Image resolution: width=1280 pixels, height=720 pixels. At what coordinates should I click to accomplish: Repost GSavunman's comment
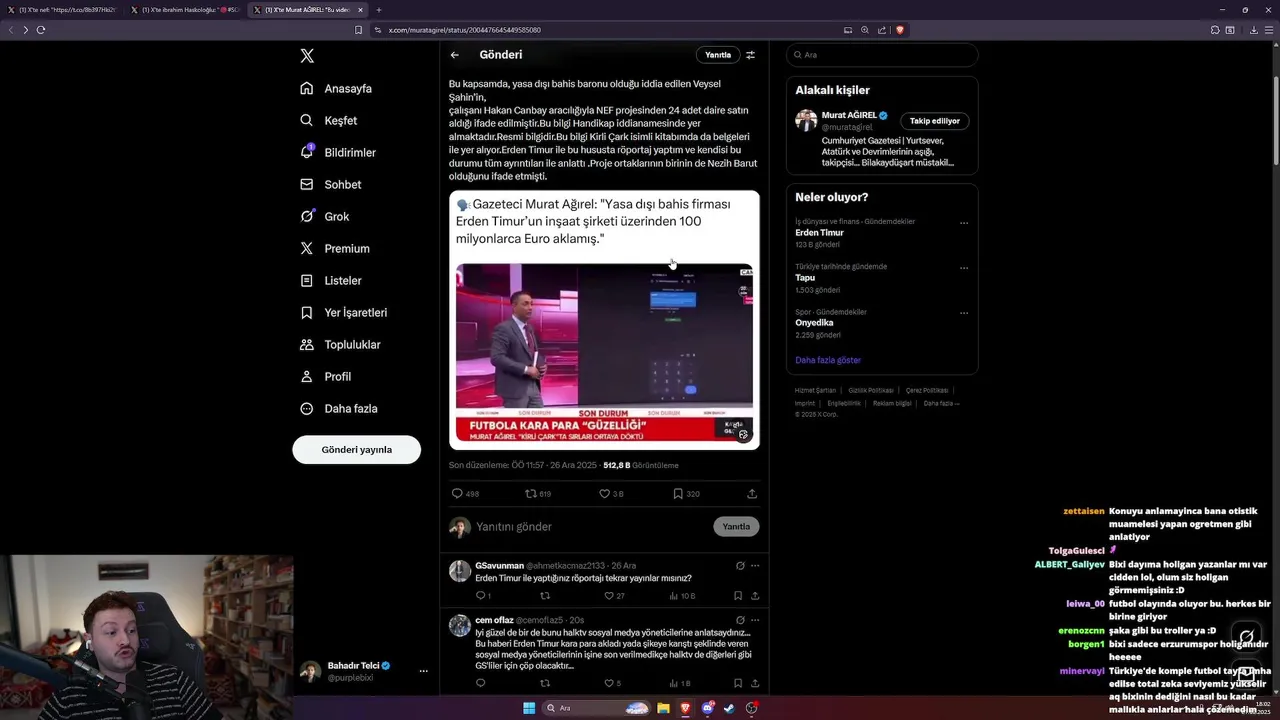point(545,596)
